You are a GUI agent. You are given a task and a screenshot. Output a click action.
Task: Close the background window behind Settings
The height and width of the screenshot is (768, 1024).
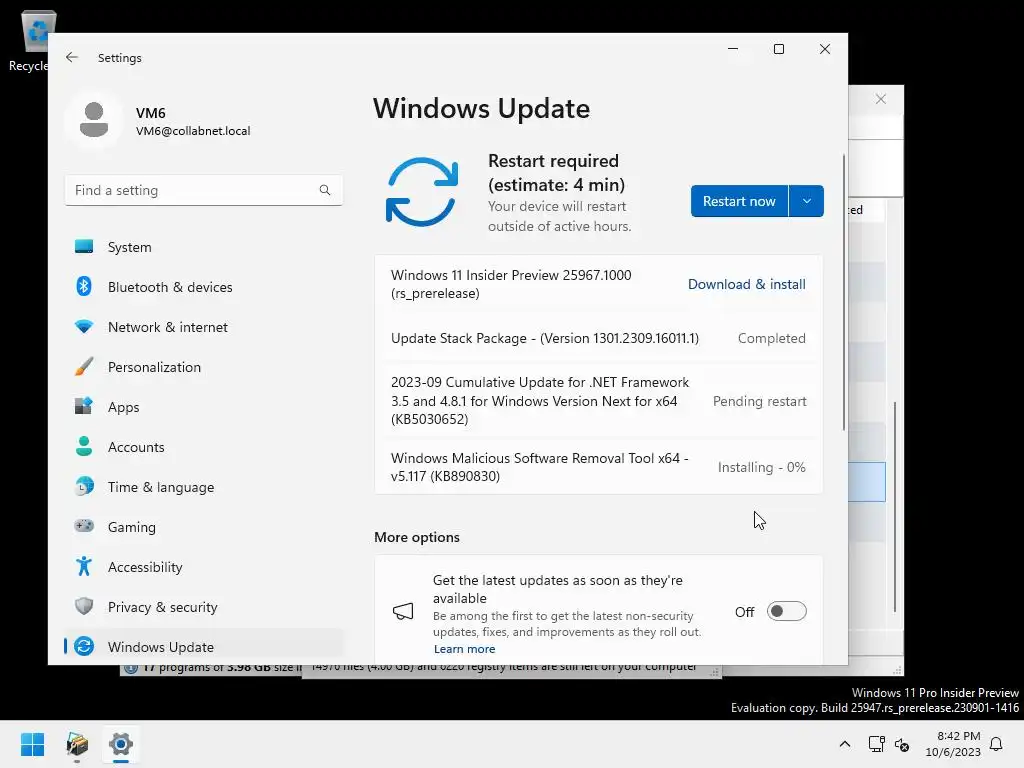click(880, 99)
